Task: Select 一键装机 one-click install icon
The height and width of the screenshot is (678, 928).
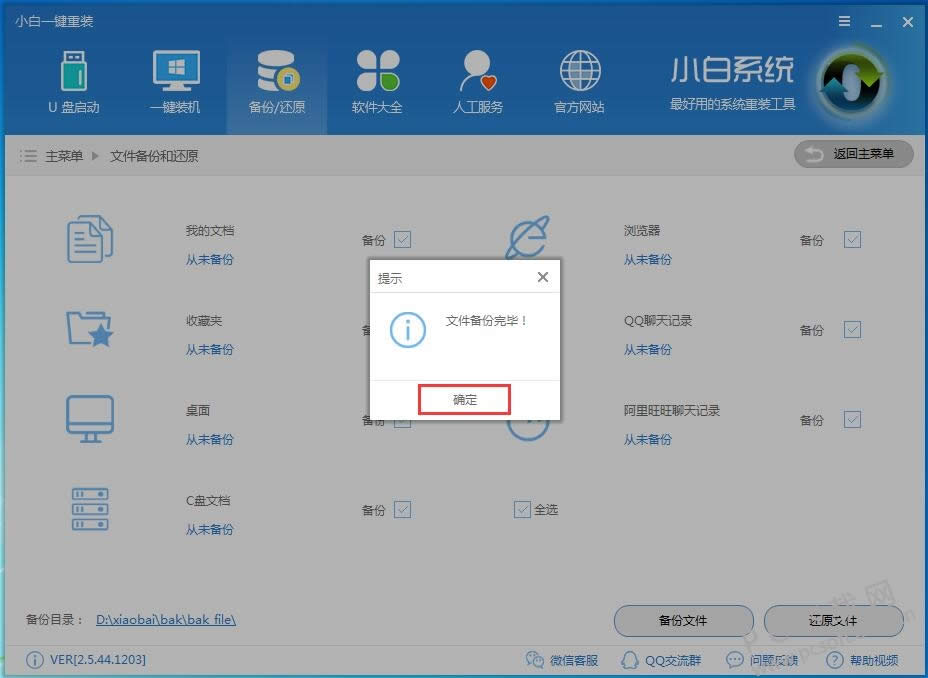Action: point(176,82)
